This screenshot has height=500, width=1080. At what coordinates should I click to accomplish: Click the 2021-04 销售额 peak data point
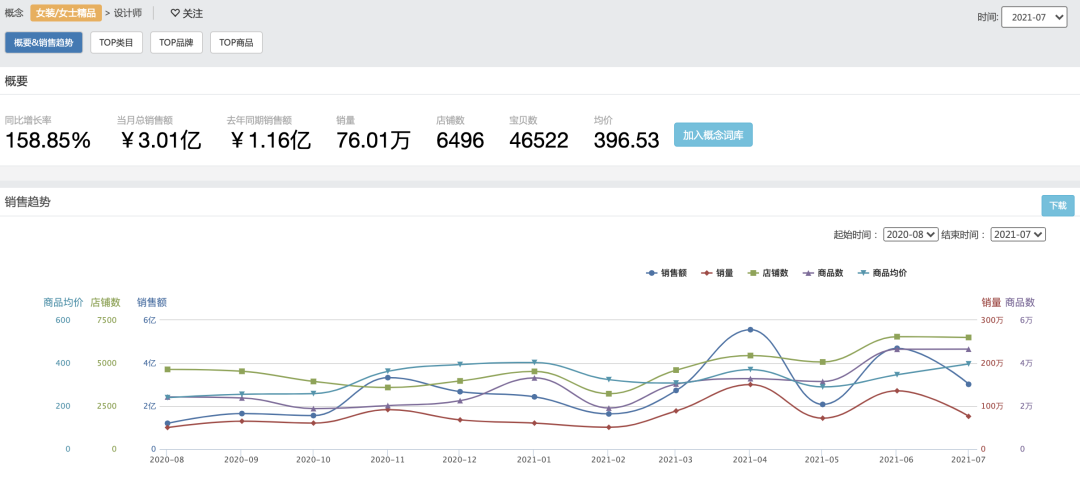point(750,329)
